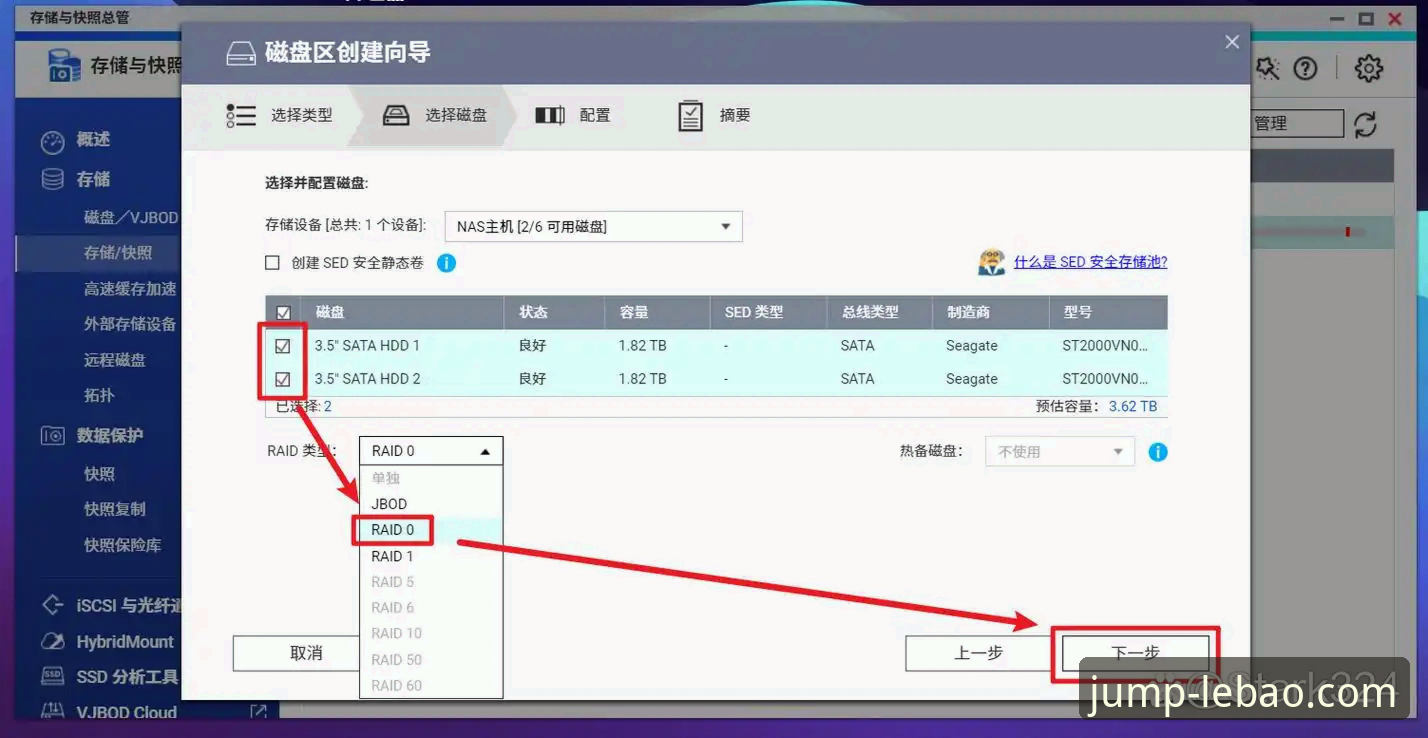The height and width of the screenshot is (738, 1428).
Task: Click the refresh arrows icon
Action: [x=1365, y=124]
